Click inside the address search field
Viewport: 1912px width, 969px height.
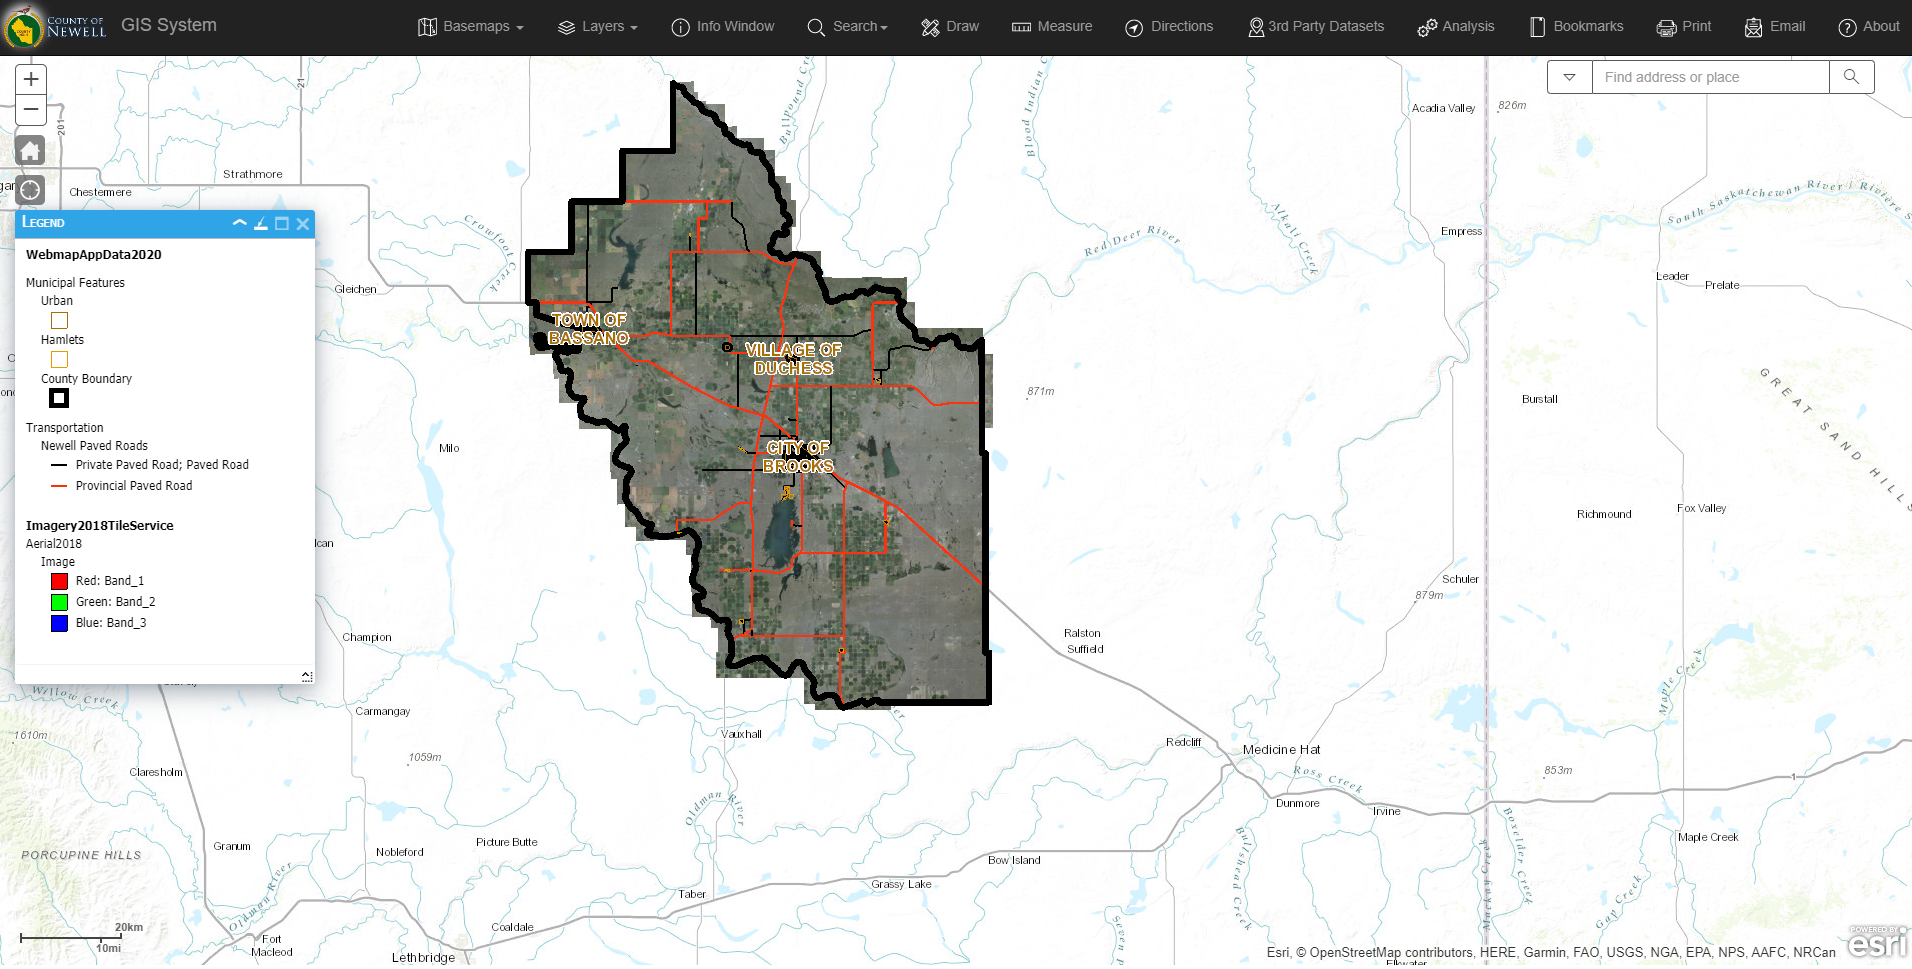click(x=1710, y=77)
